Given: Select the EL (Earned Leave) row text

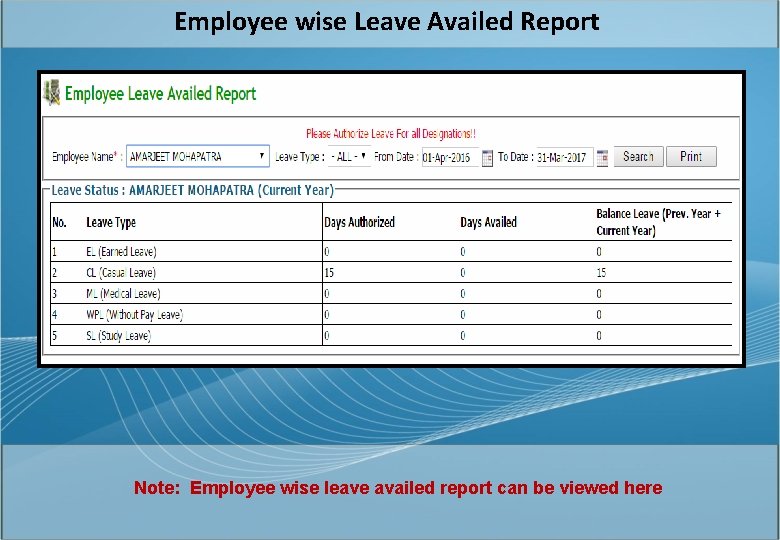Looking at the screenshot, I should tap(121, 252).
